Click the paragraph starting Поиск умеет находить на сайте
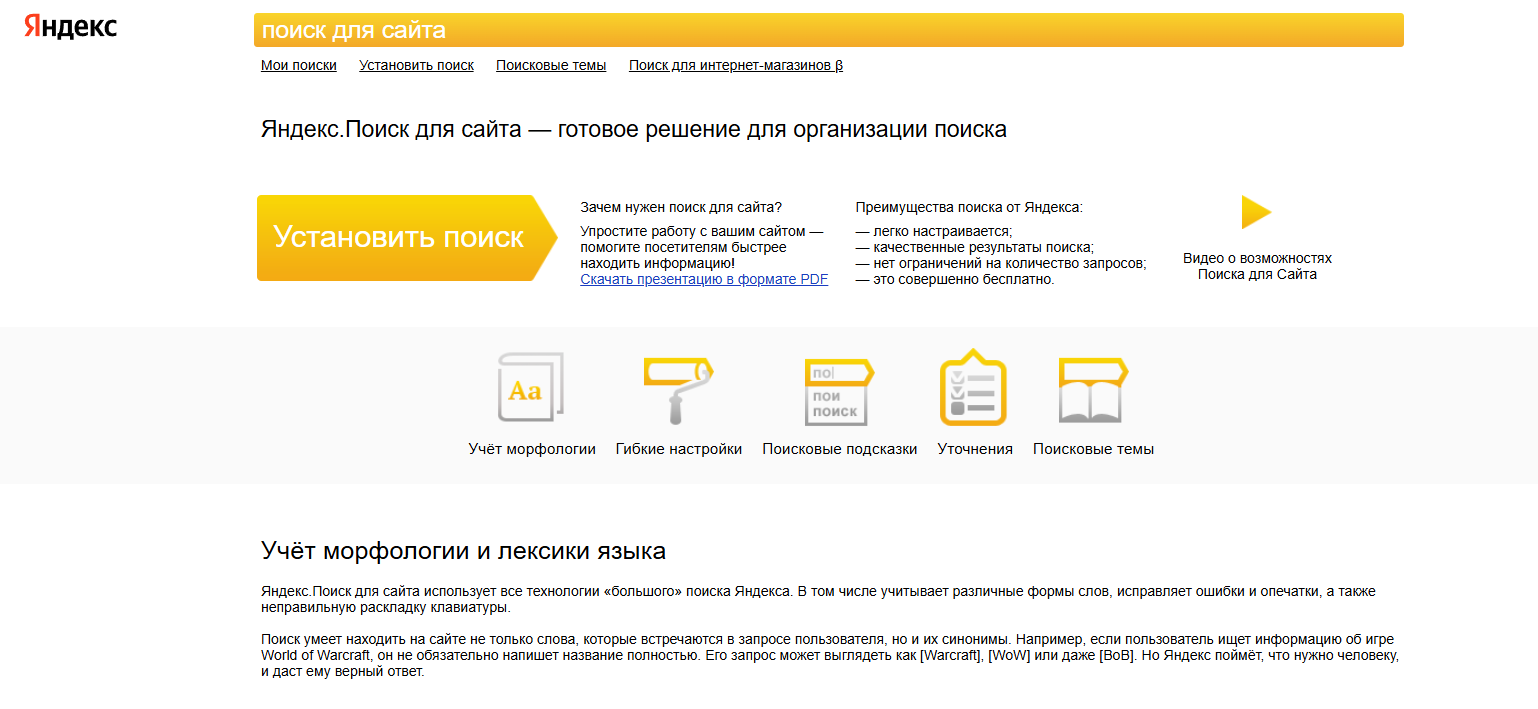The height and width of the screenshot is (709, 1538). point(829,655)
